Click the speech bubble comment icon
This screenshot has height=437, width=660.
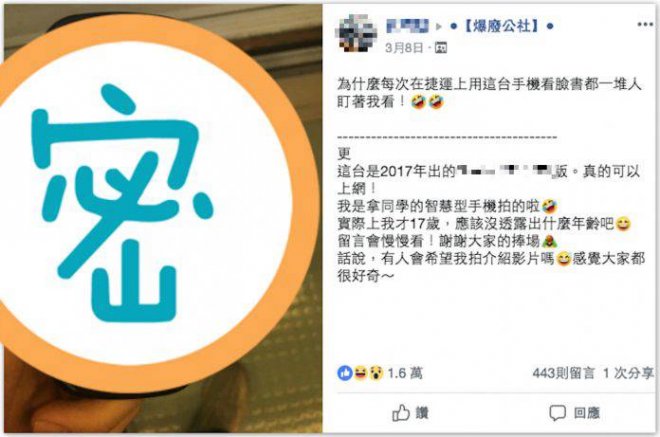click(x=557, y=413)
